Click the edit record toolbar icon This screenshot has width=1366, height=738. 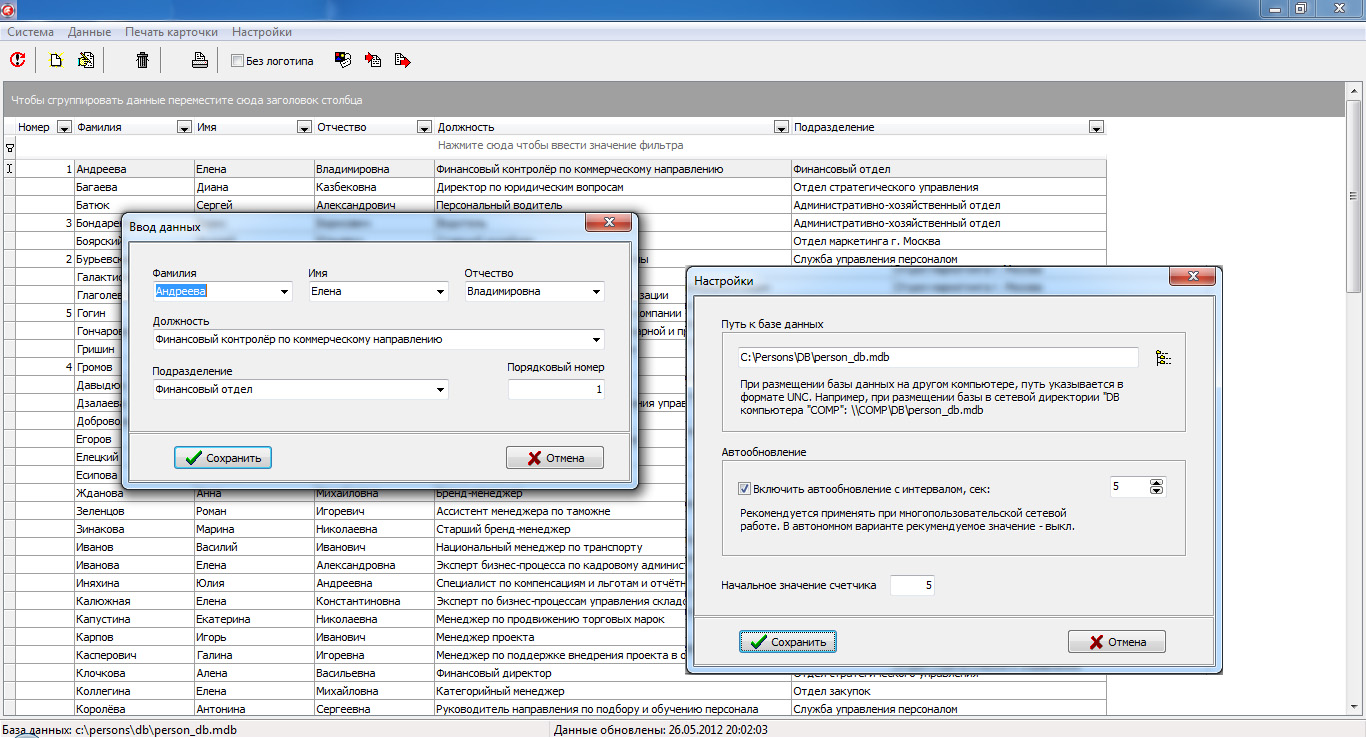click(x=86, y=61)
